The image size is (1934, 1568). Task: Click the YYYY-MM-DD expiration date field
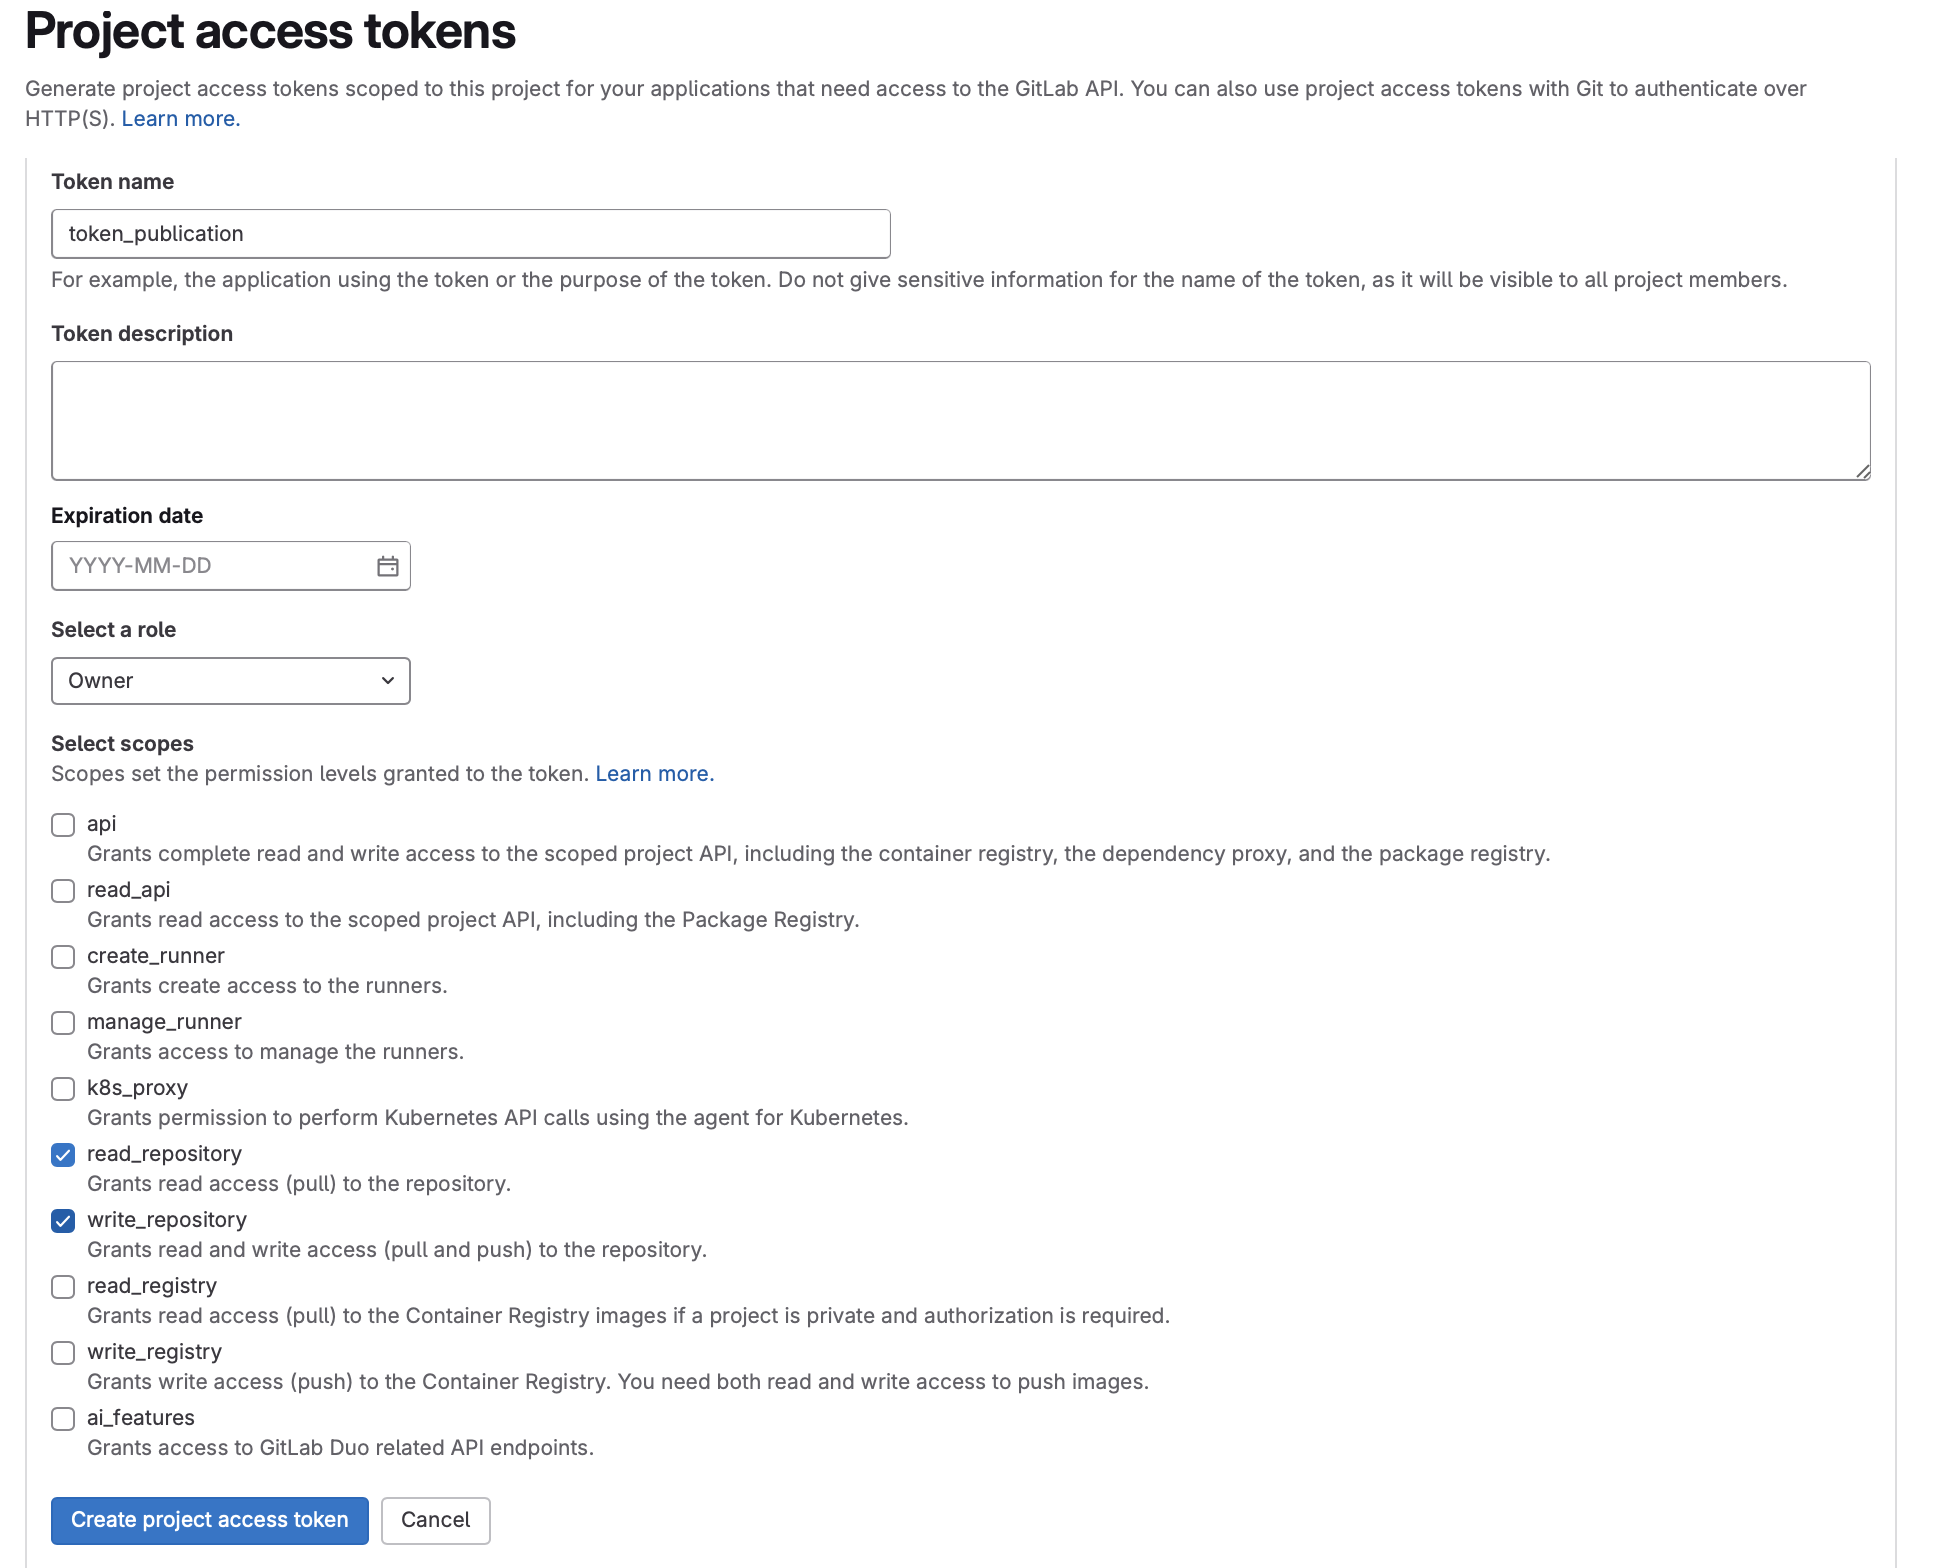tap(210, 566)
